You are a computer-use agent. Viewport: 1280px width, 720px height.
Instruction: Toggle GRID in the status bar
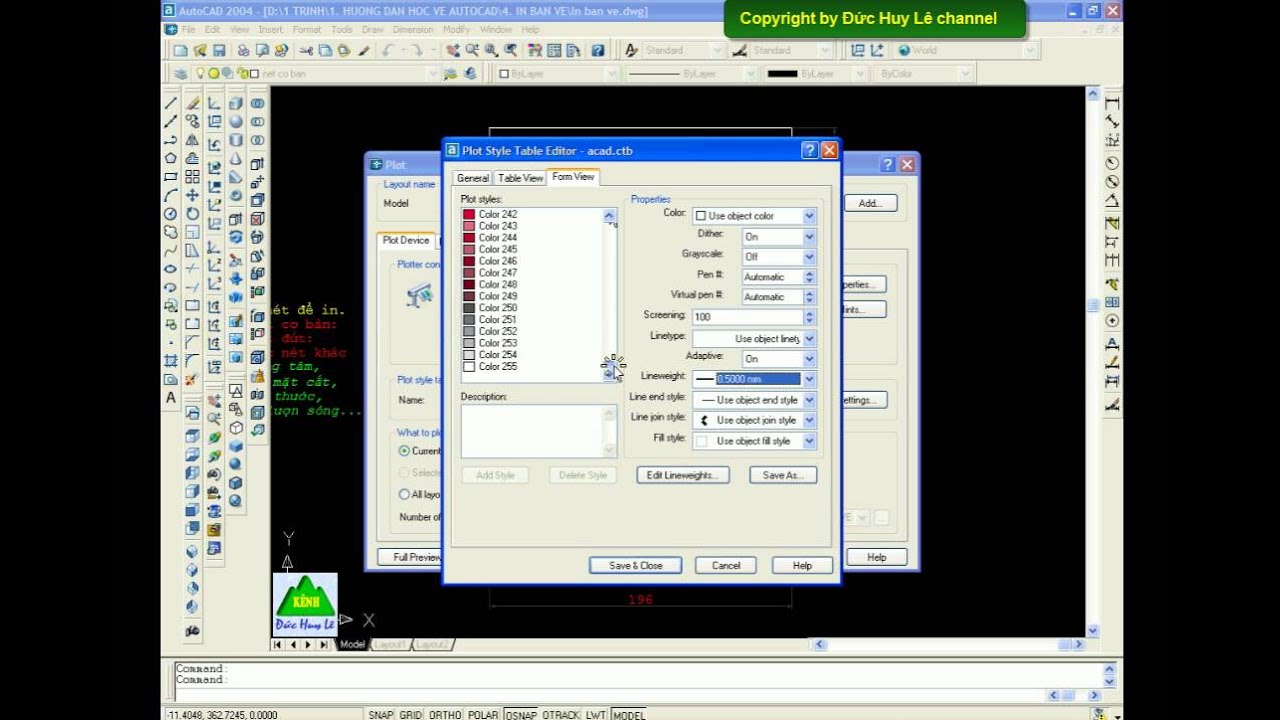(411, 714)
